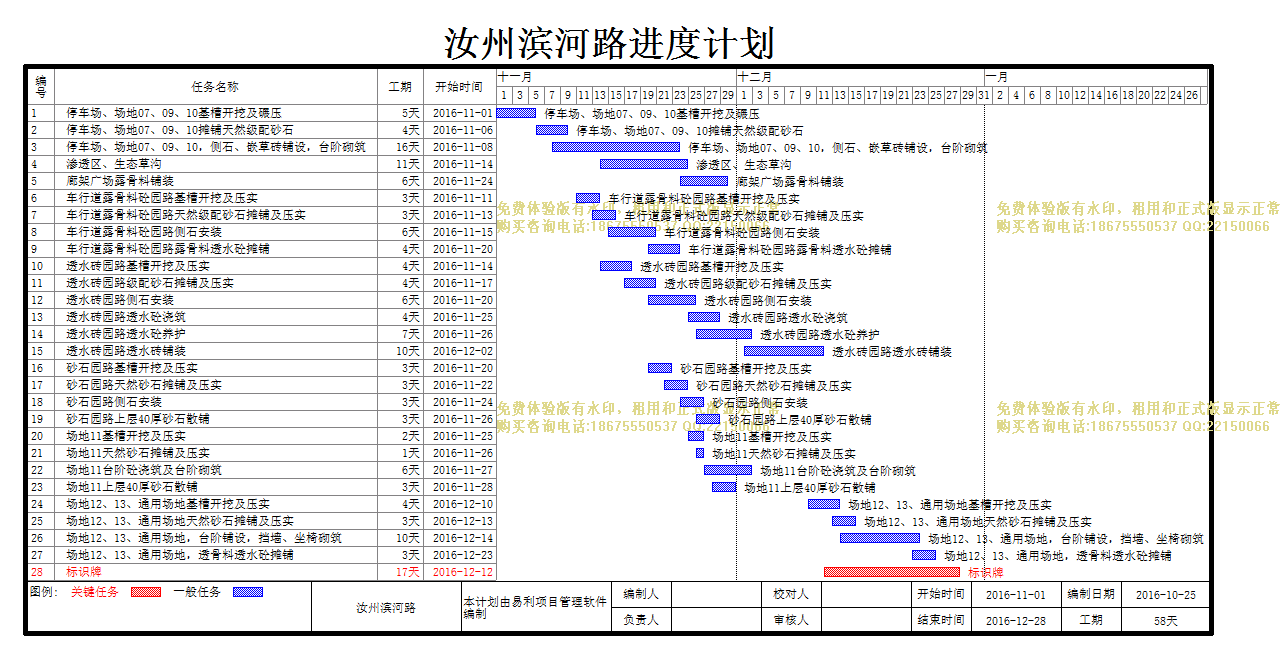Screen dimensions: 1280x657
Task: Click the chart title 汝州滨河路进度计划
Action: (x=609, y=43)
